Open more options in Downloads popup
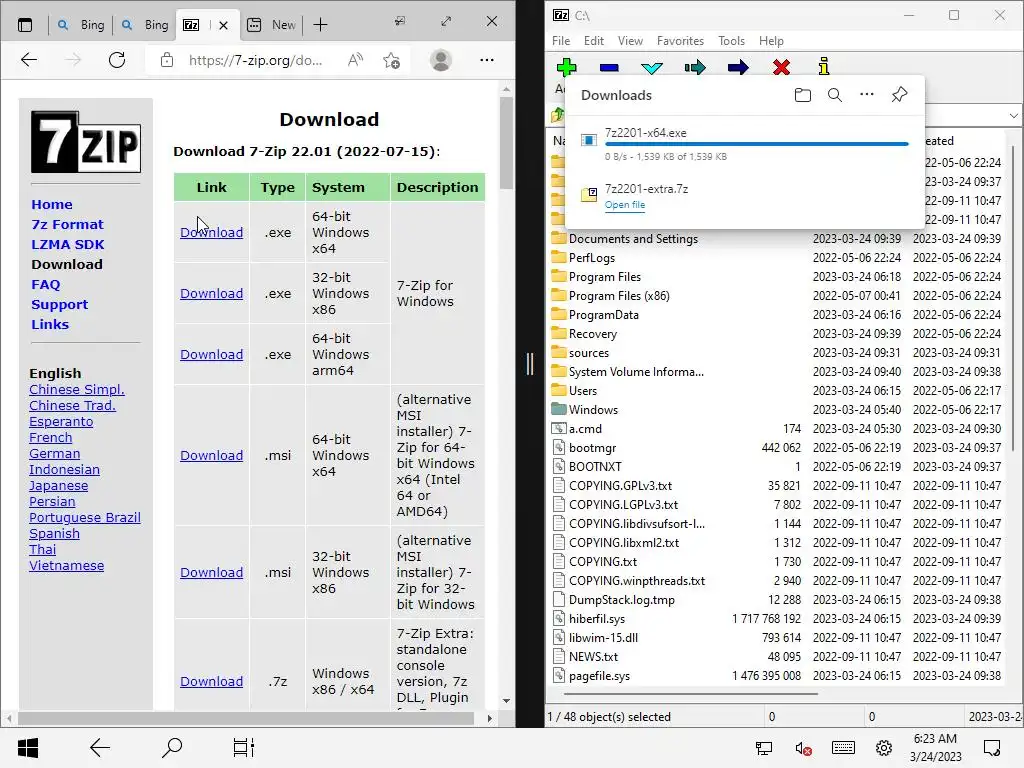Image resolution: width=1024 pixels, height=768 pixels. [867, 95]
